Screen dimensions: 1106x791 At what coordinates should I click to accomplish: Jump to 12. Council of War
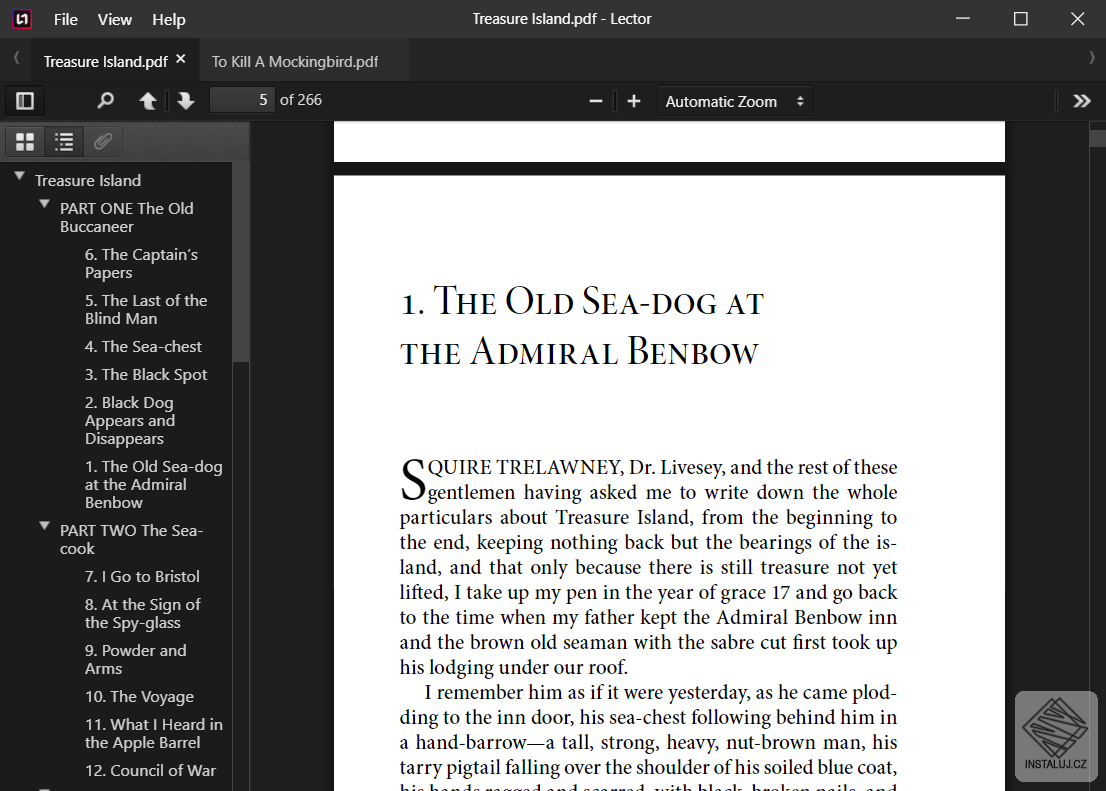[150, 771]
